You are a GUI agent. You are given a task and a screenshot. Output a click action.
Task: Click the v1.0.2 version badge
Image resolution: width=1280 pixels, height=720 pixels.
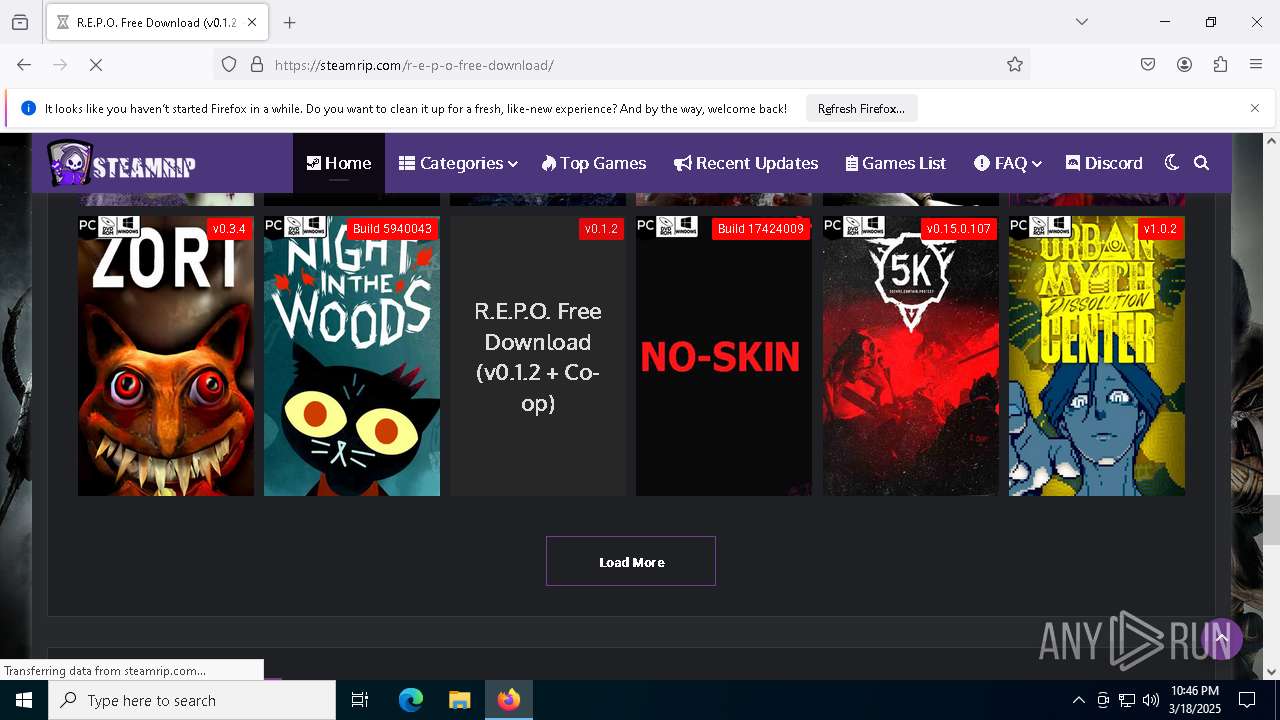1160,229
